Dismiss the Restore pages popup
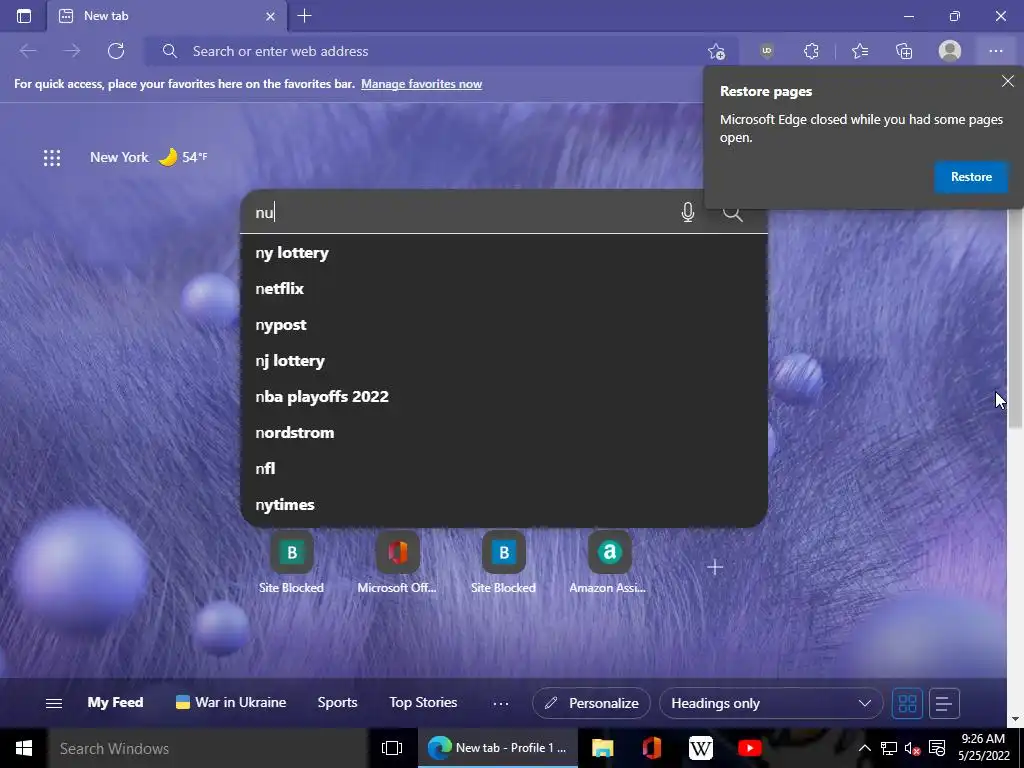Image resolution: width=1024 pixels, height=768 pixels. (x=1008, y=81)
